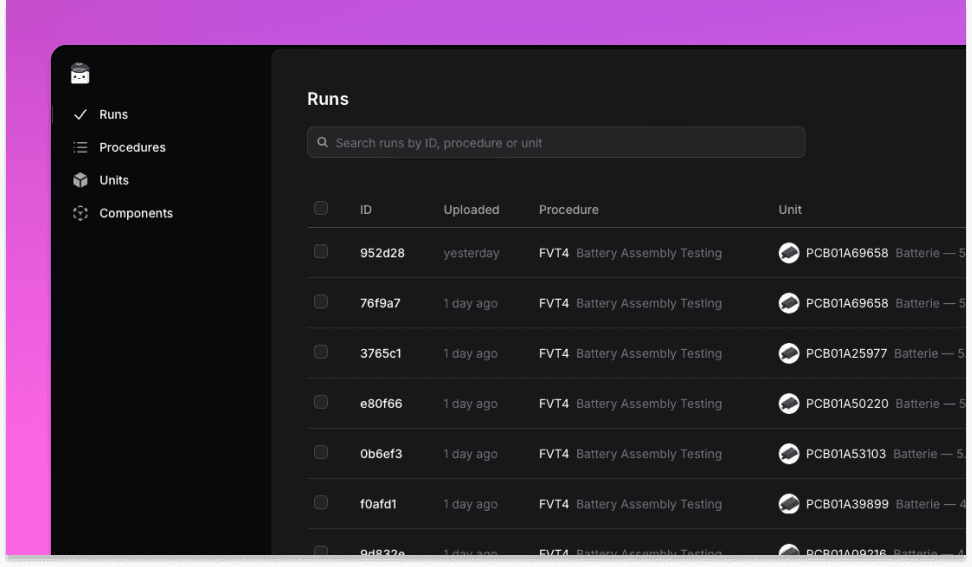The width and height of the screenshot is (972, 567).
Task: Click unit PCB01A53103
Action: pos(846,454)
